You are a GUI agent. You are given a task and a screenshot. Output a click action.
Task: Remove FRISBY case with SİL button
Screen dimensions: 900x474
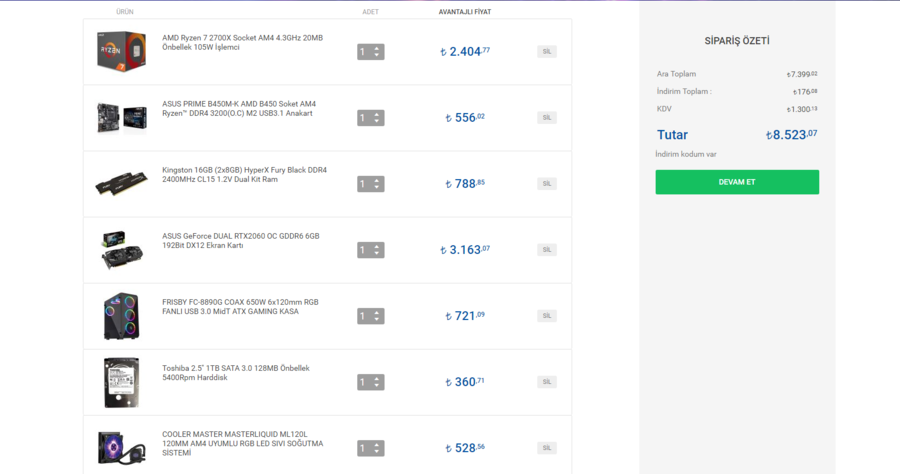[546, 316]
